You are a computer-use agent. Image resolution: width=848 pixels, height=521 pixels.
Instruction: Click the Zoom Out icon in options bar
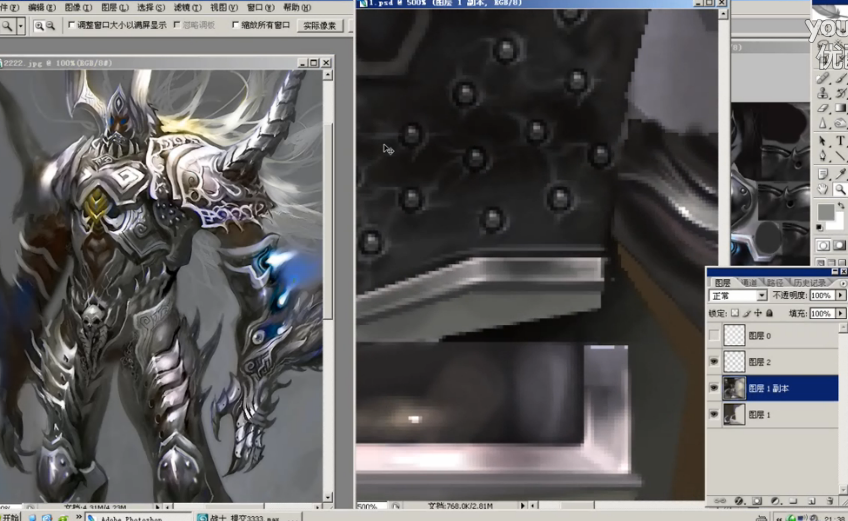50,25
